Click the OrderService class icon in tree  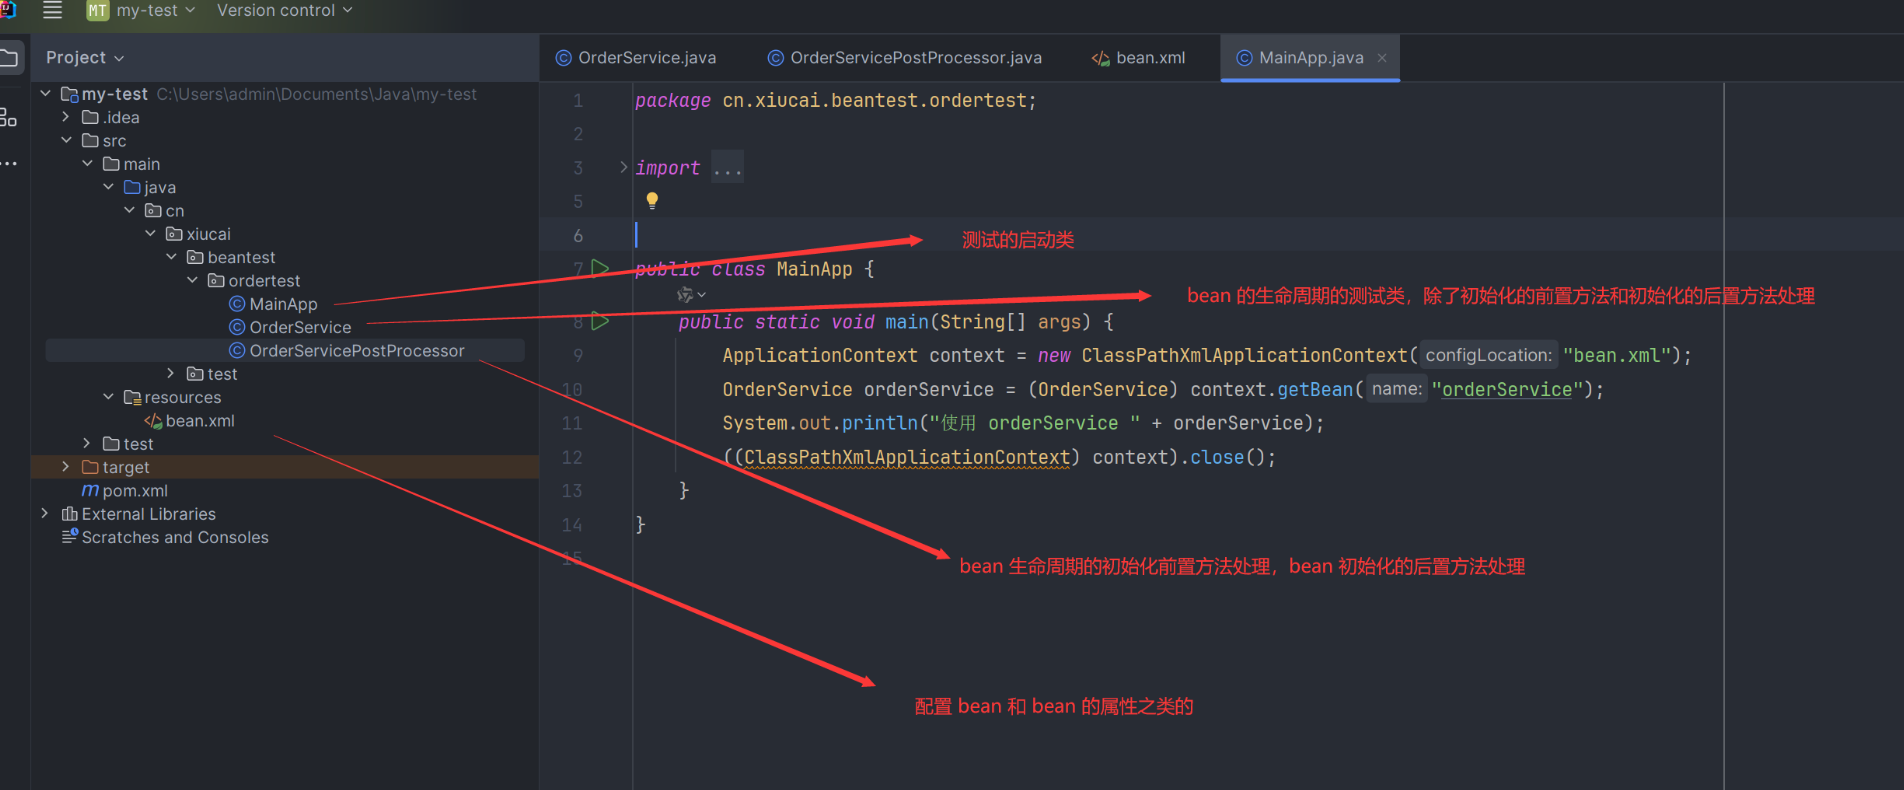(237, 327)
